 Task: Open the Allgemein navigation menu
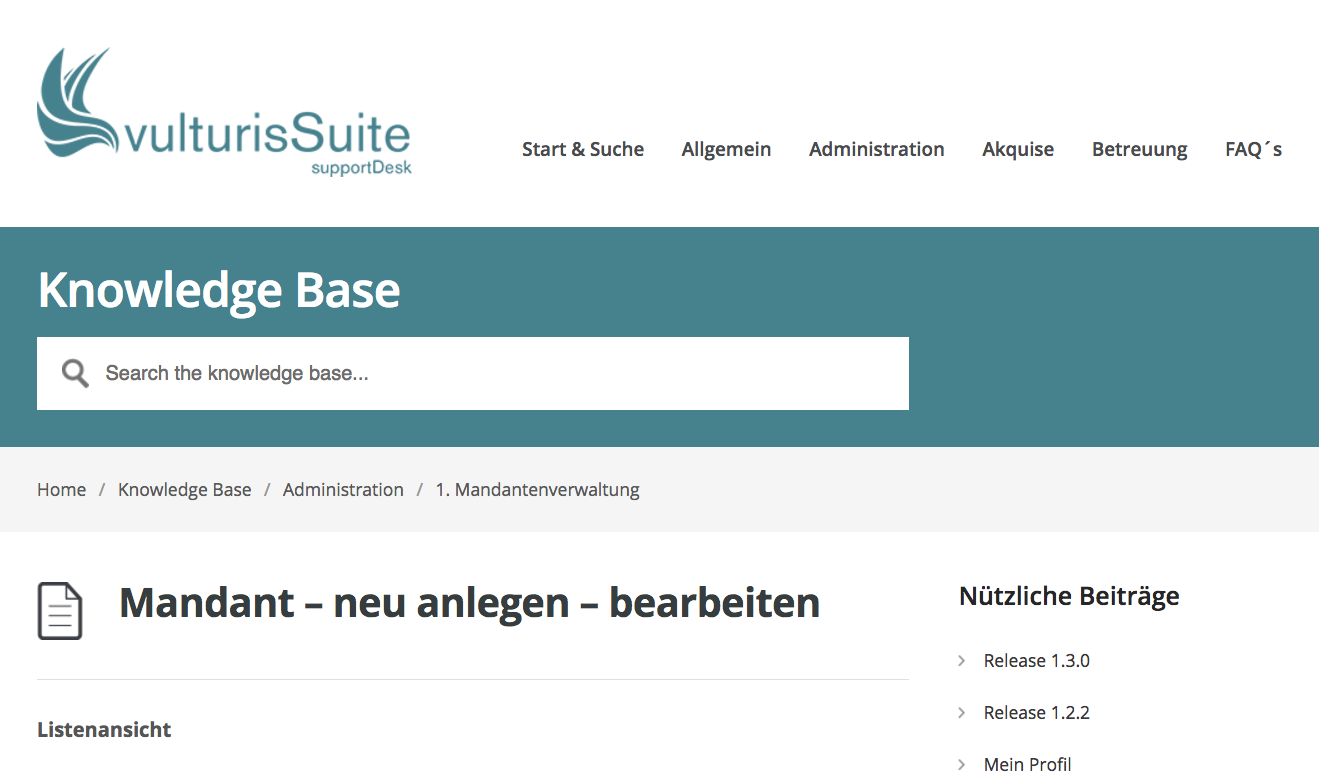pos(726,149)
